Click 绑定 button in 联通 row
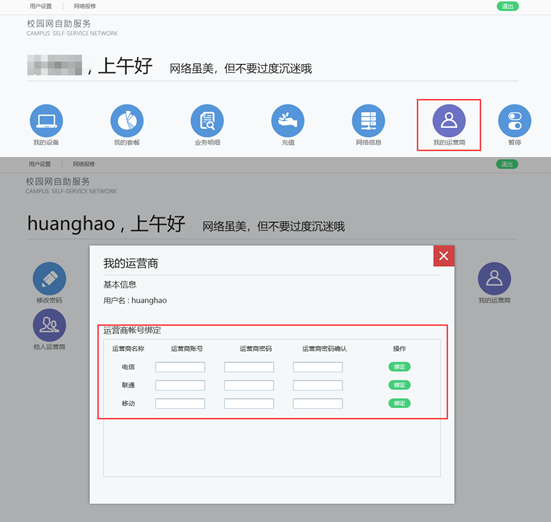This screenshot has width=551, height=522. point(399,385)
